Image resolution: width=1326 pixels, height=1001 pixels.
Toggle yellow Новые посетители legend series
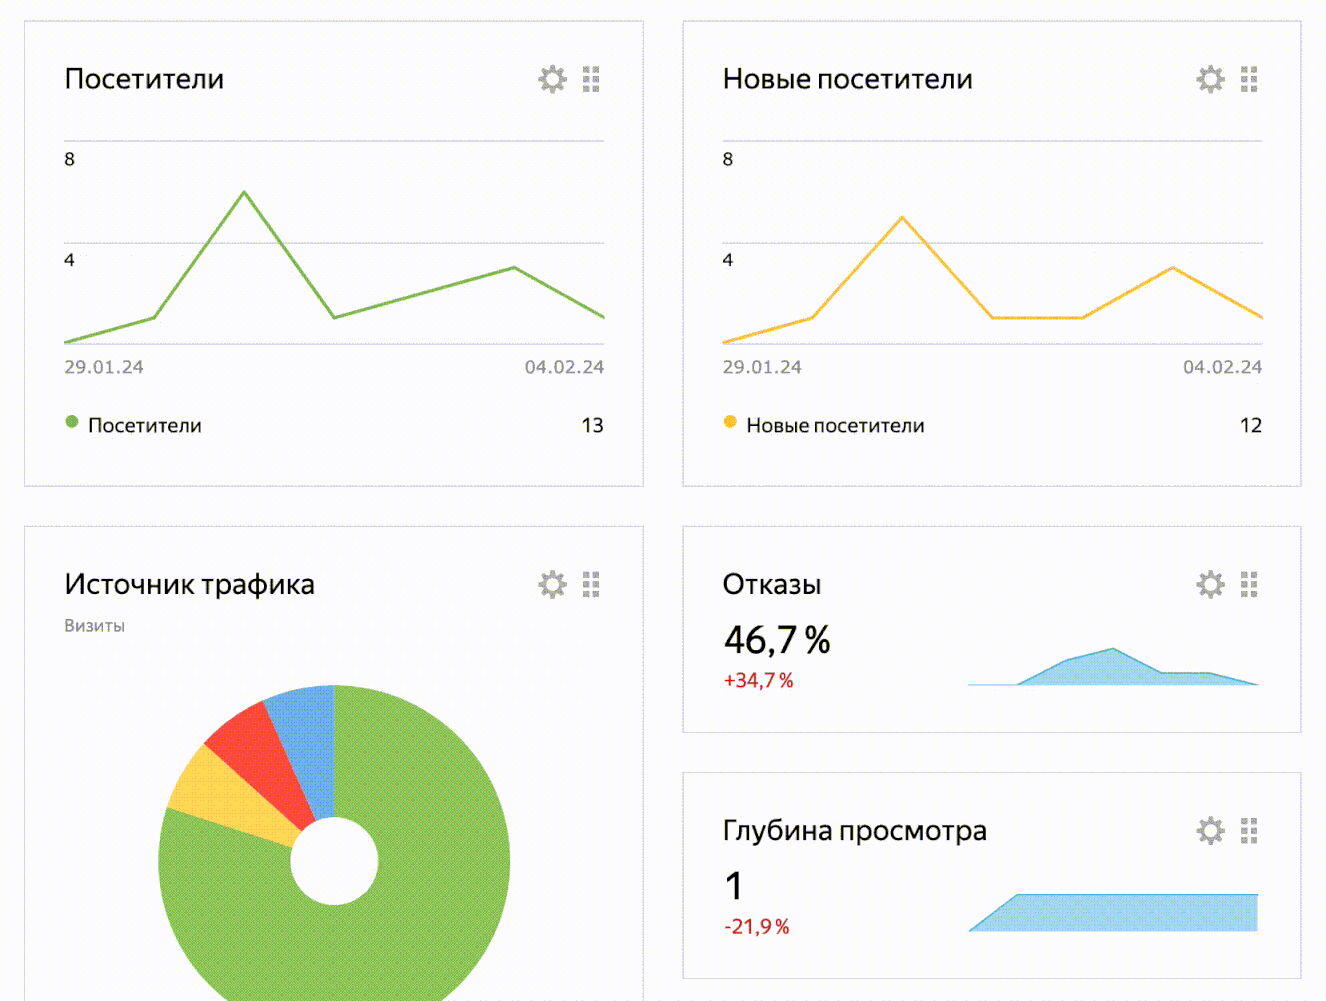824,425
